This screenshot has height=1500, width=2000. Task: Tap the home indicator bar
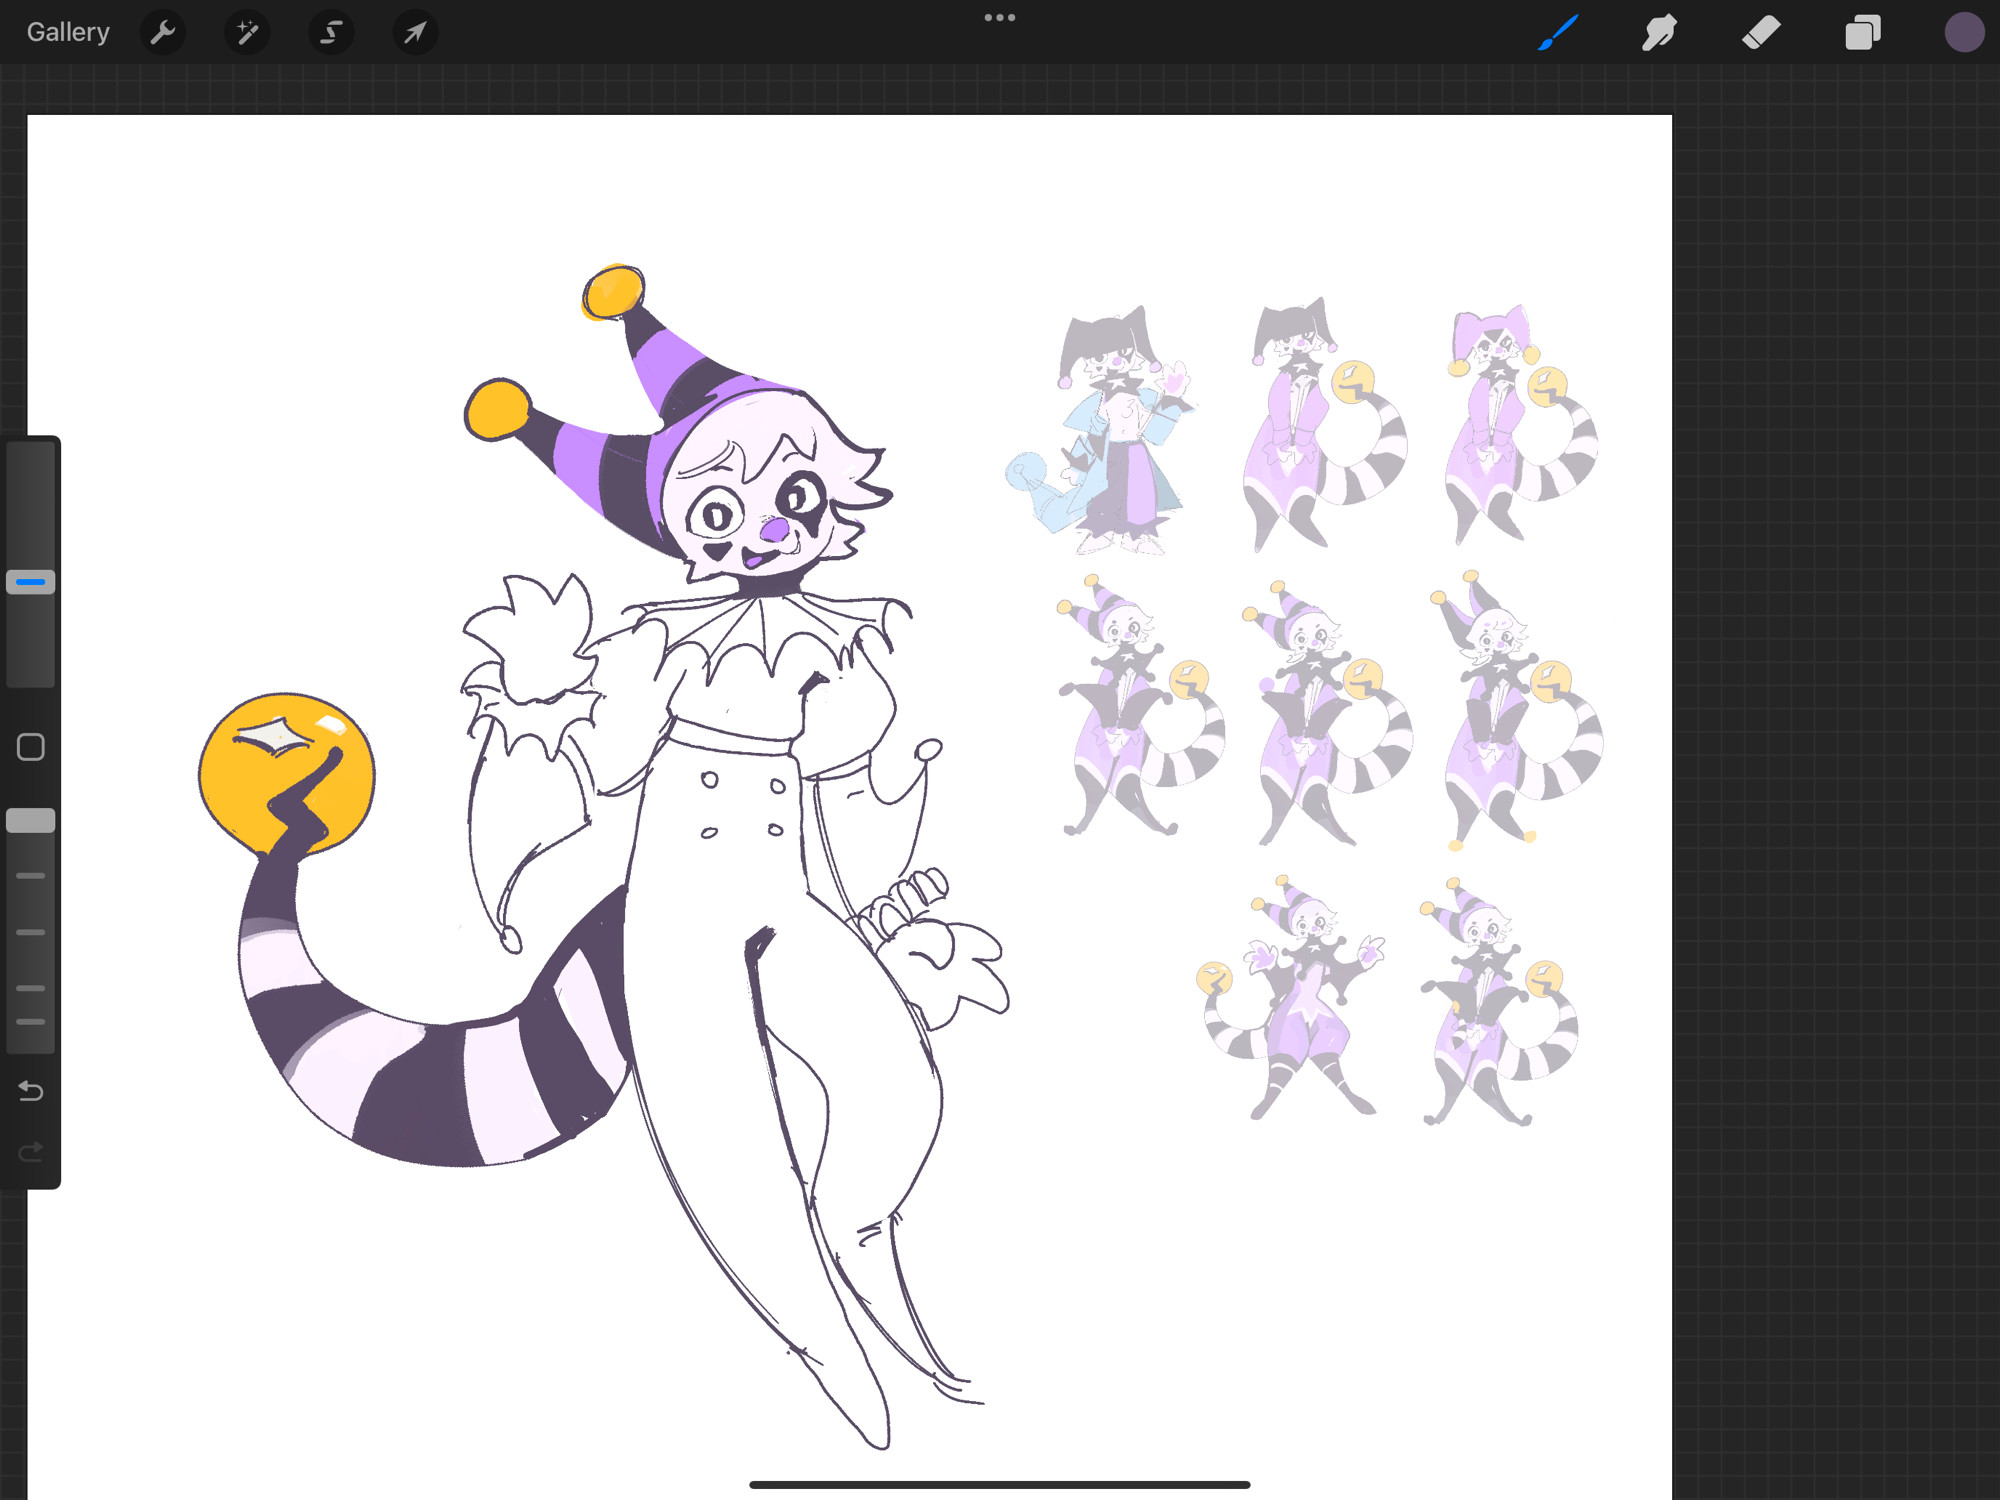point(1000,1484)
